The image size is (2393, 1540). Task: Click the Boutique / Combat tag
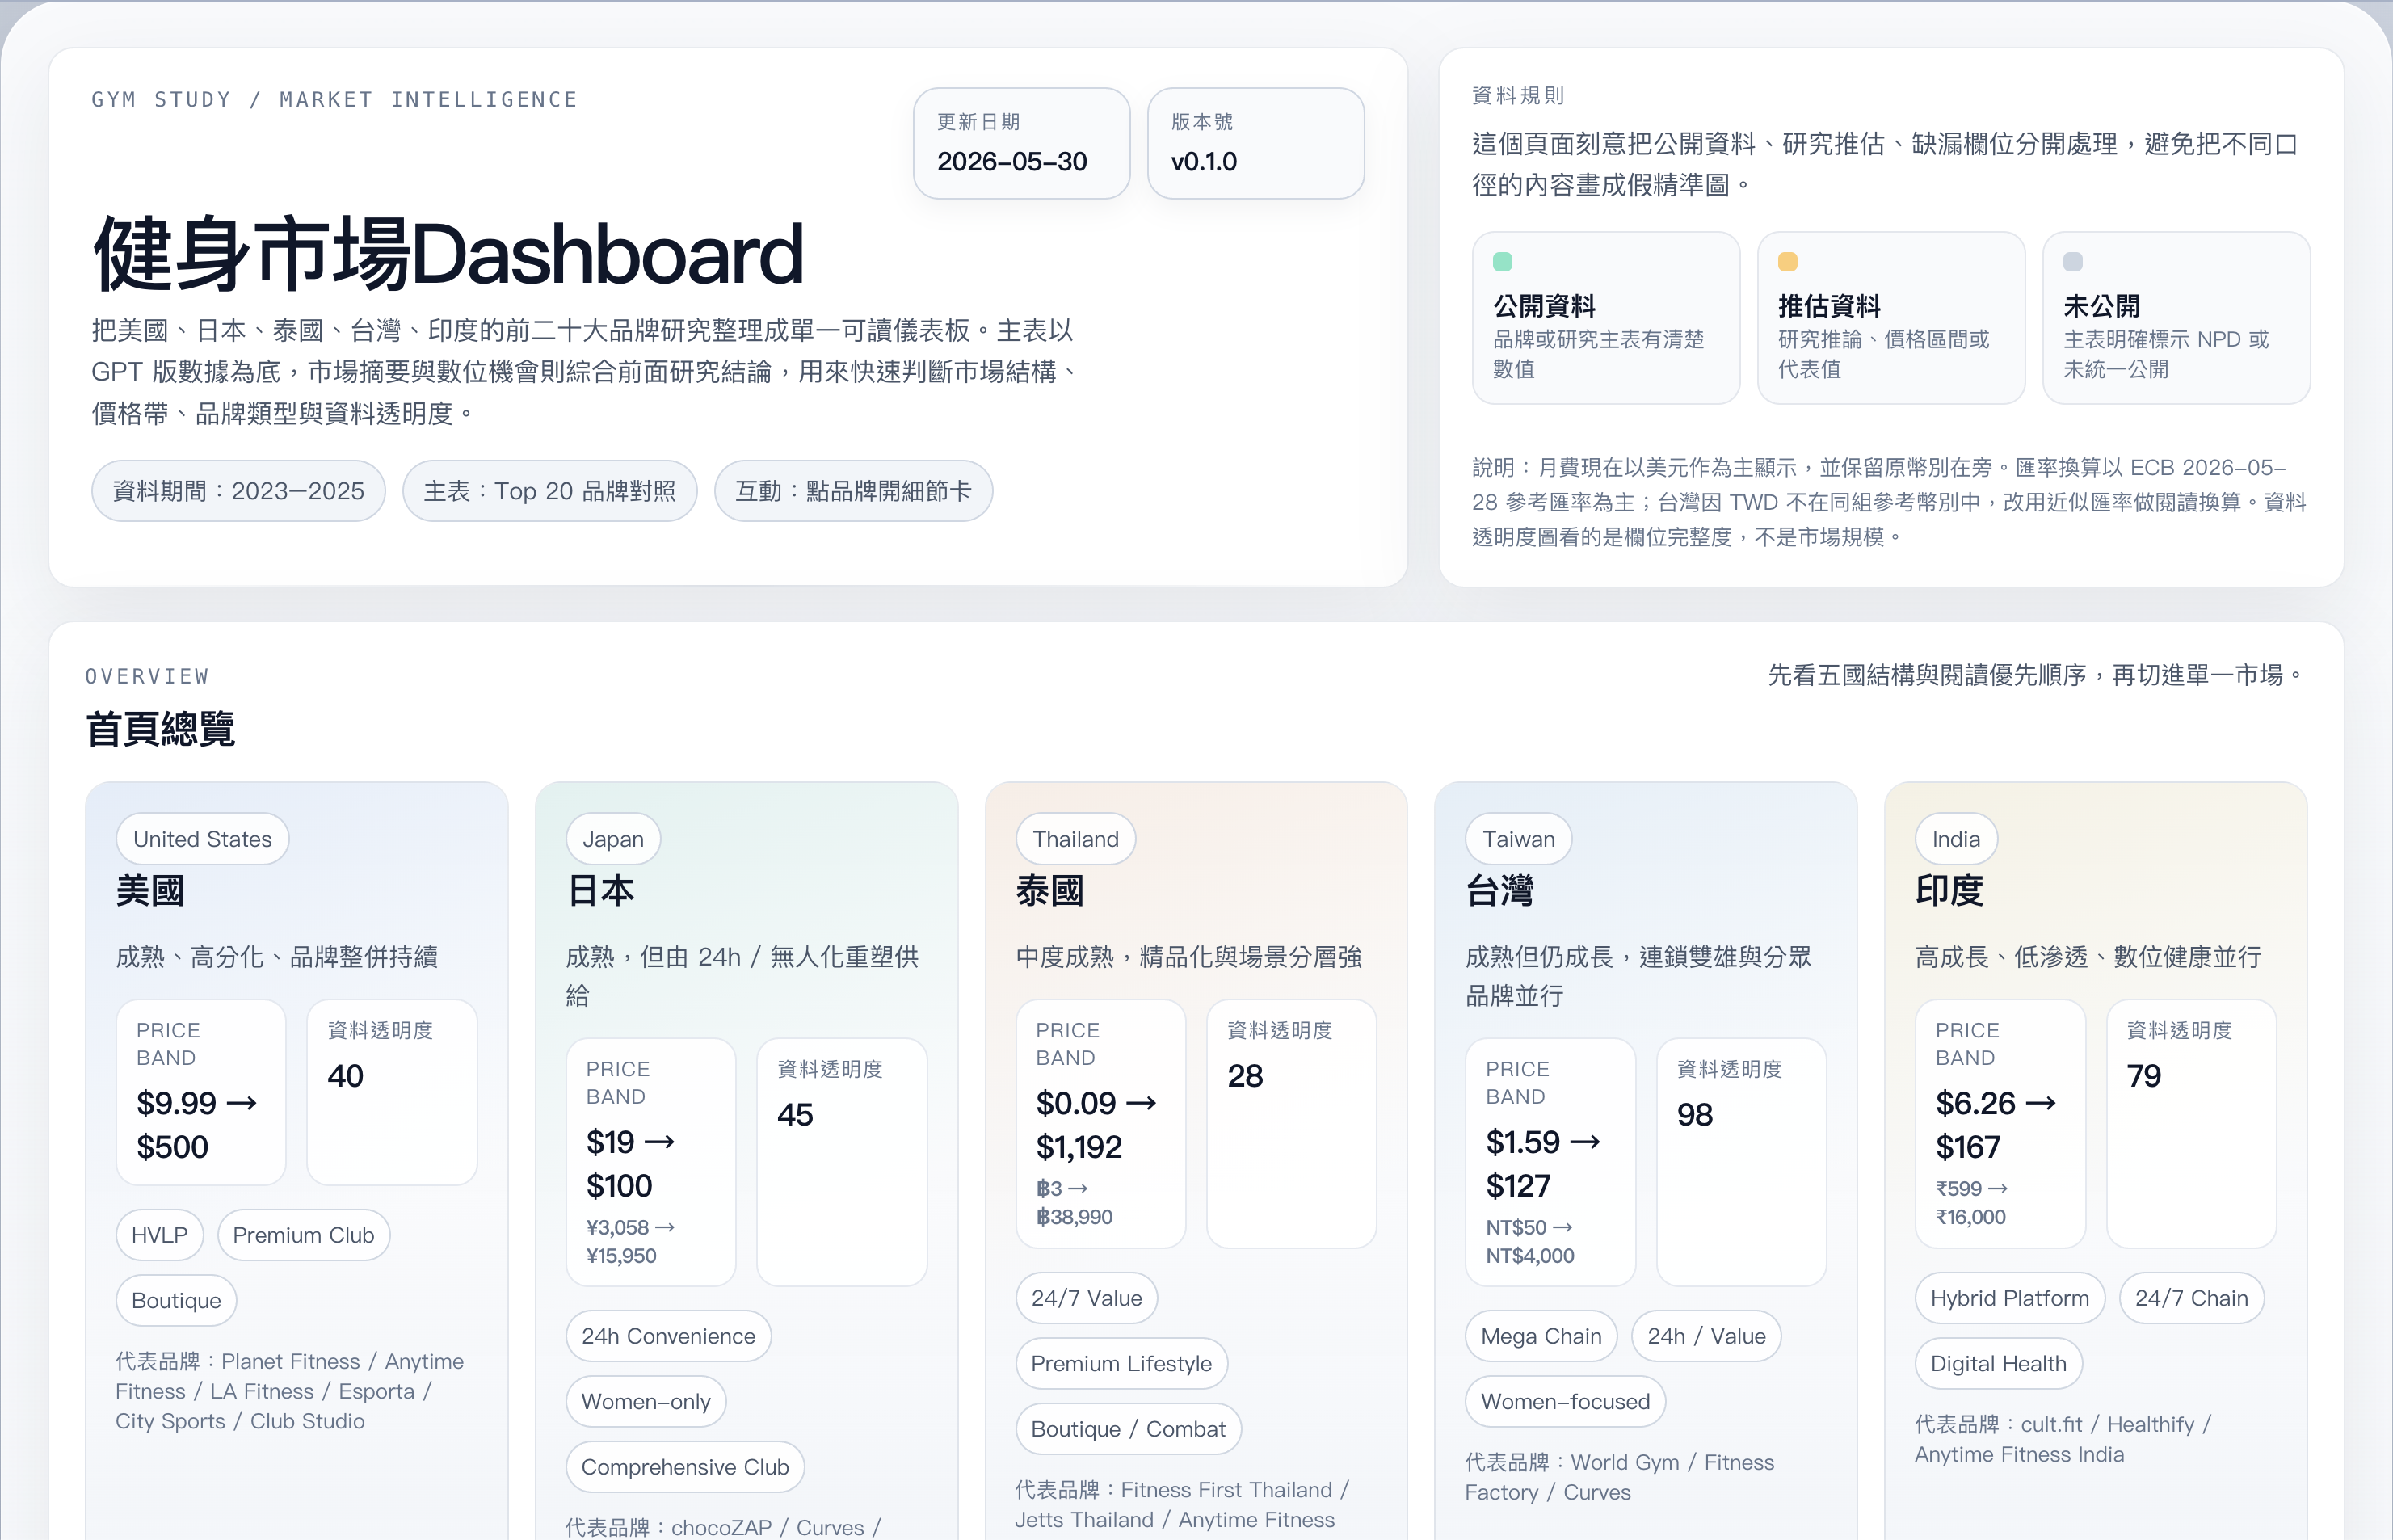[x=1128, y=1429]
